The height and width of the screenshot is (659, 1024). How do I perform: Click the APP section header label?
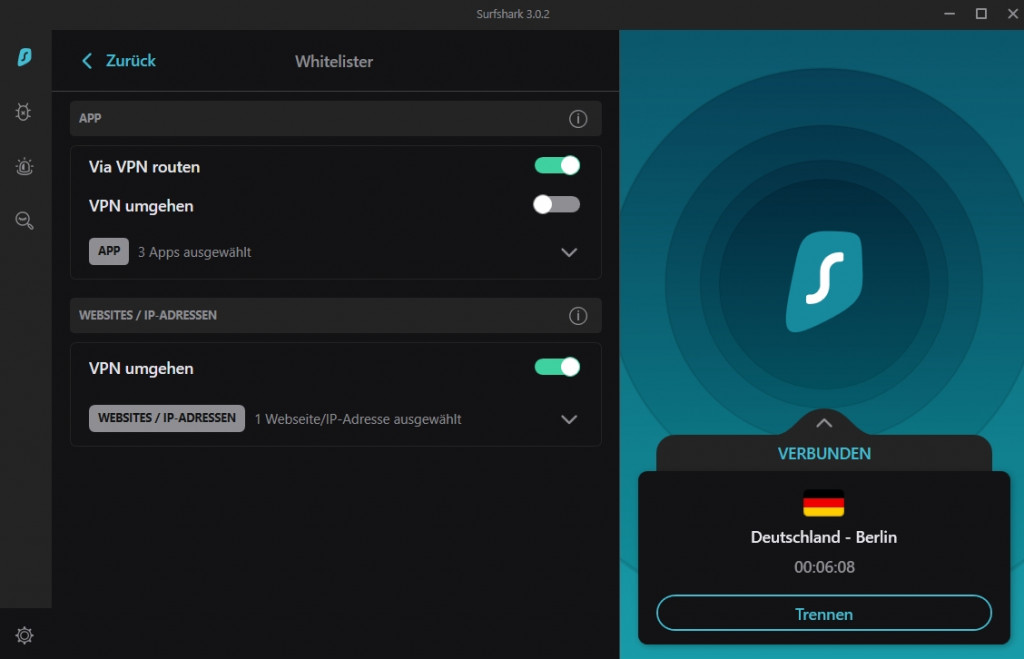click(90, 118)
